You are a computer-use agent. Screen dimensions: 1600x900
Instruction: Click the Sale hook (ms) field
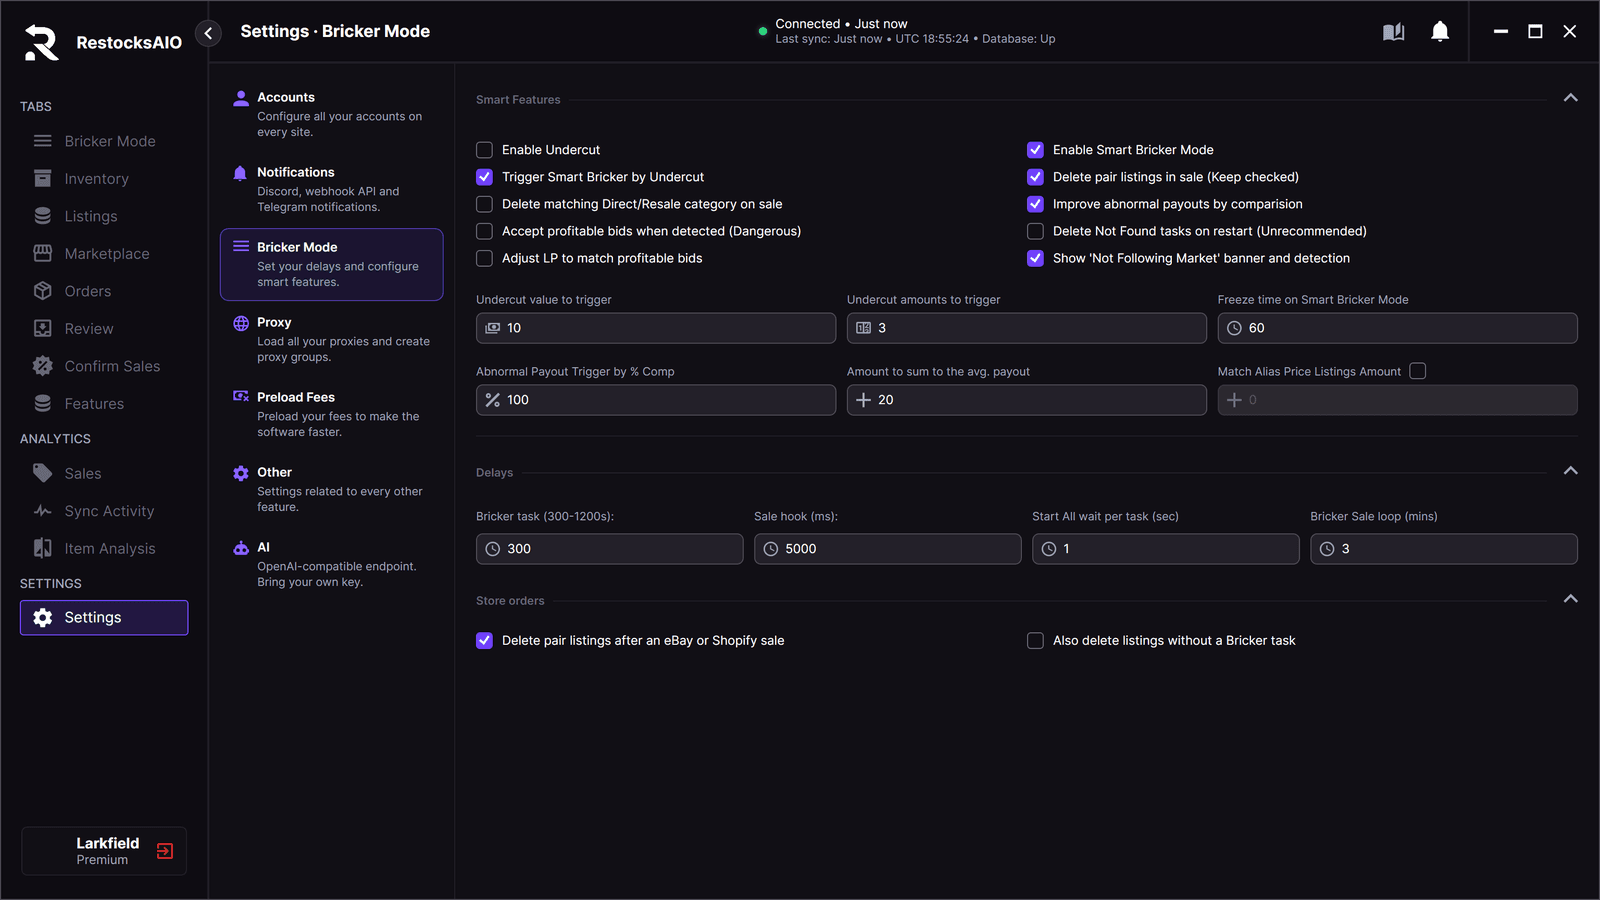click(x=888, y=549)
